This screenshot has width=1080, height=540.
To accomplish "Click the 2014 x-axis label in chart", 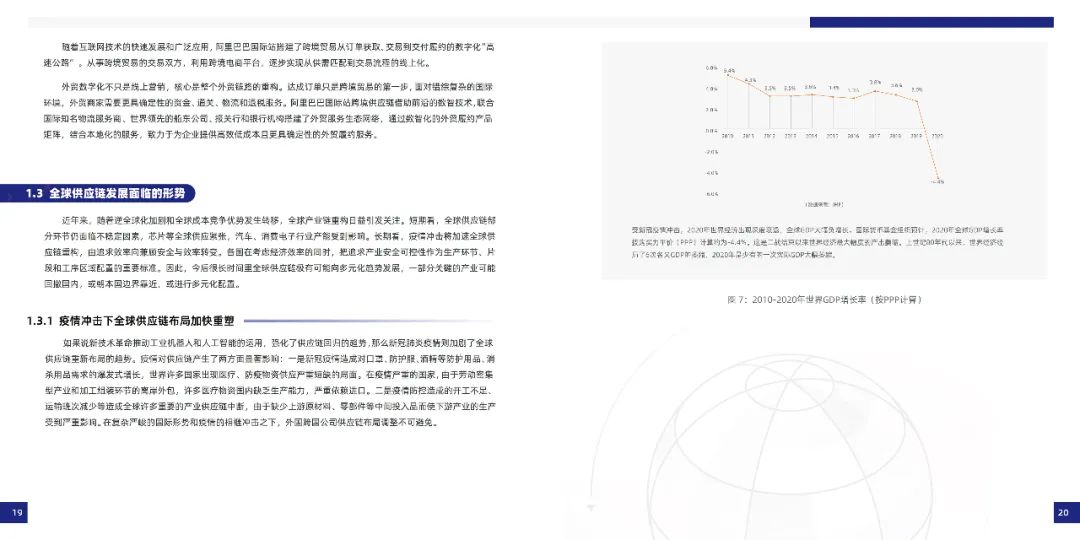I will (811, 136).
